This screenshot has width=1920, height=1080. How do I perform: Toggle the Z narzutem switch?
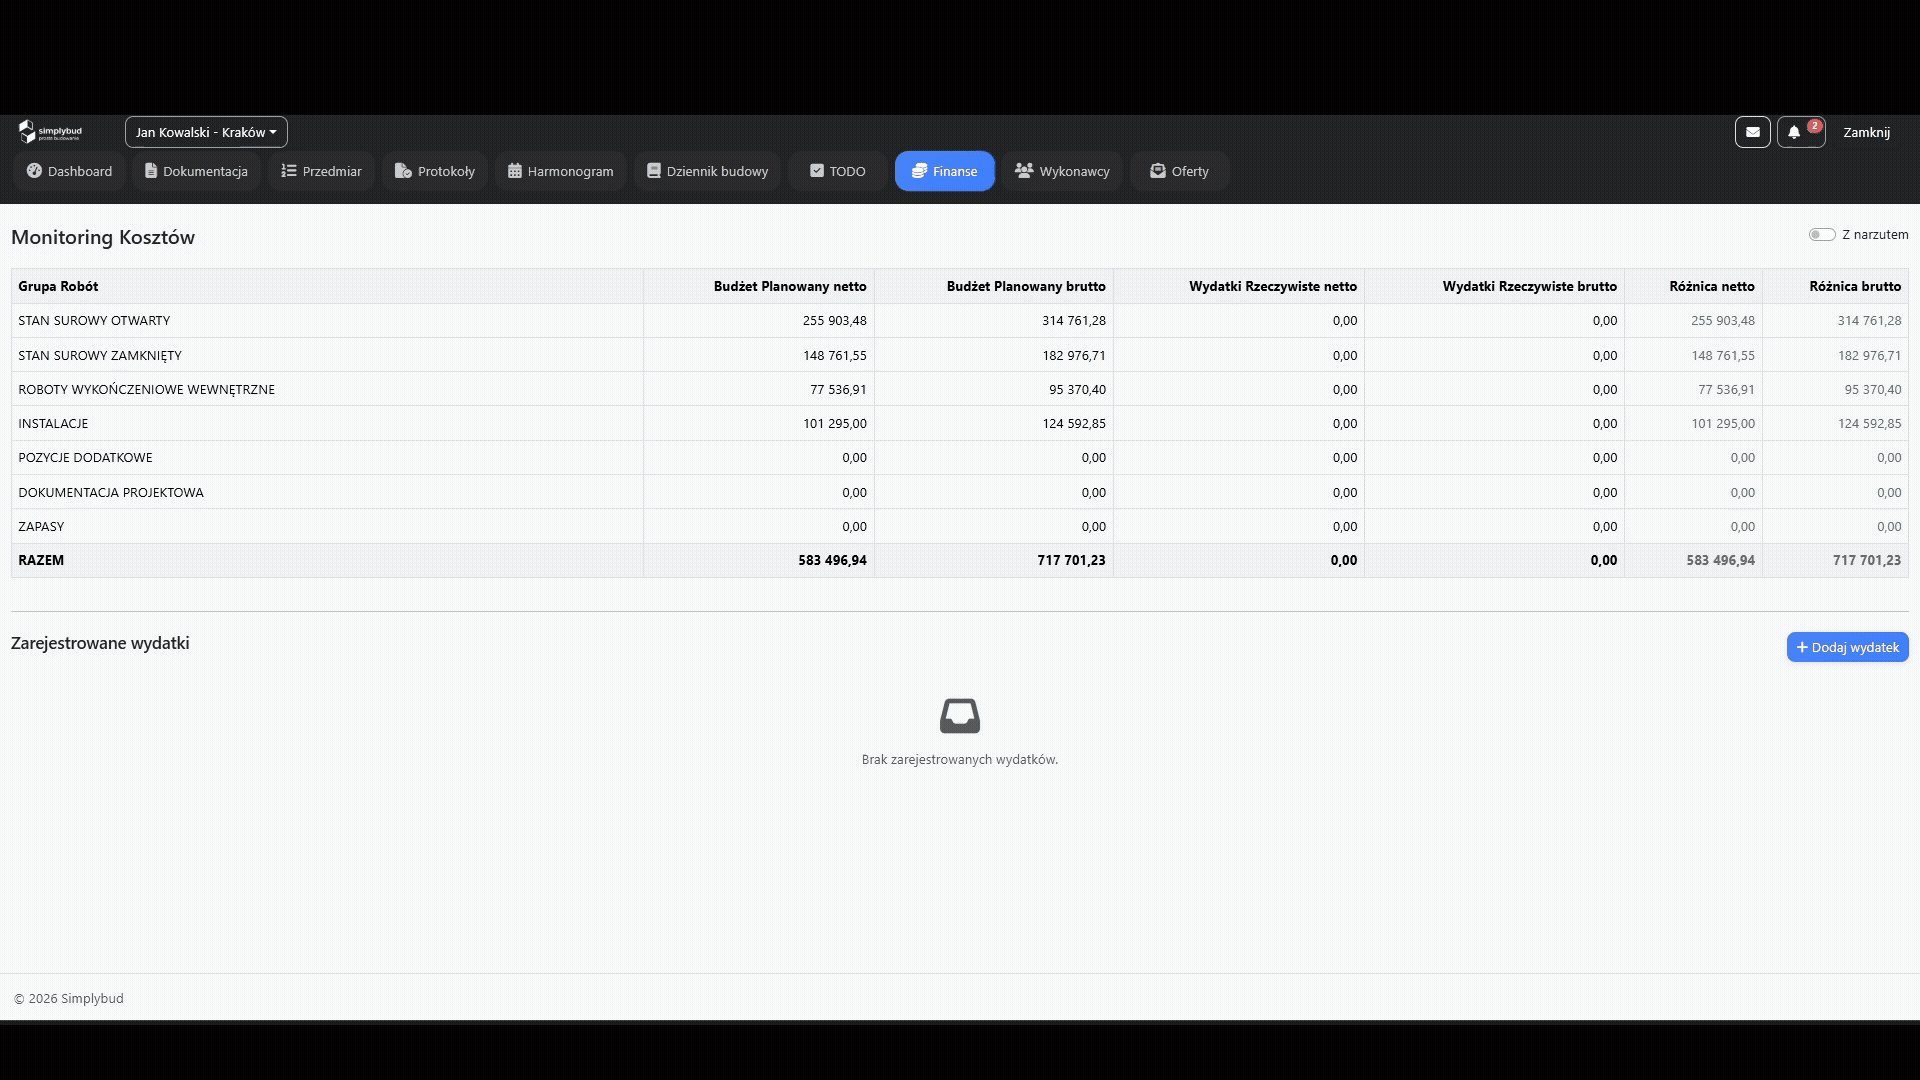[x=1822, y=235]
